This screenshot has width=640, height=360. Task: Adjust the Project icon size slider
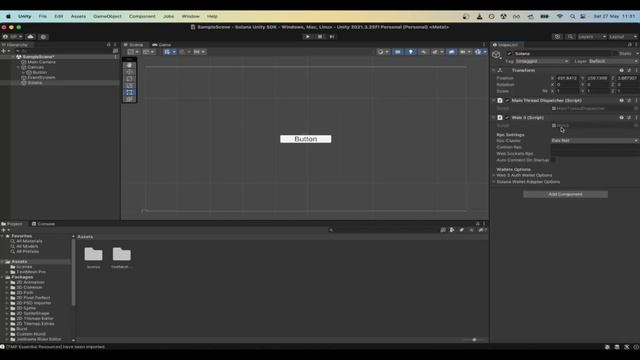474,340
